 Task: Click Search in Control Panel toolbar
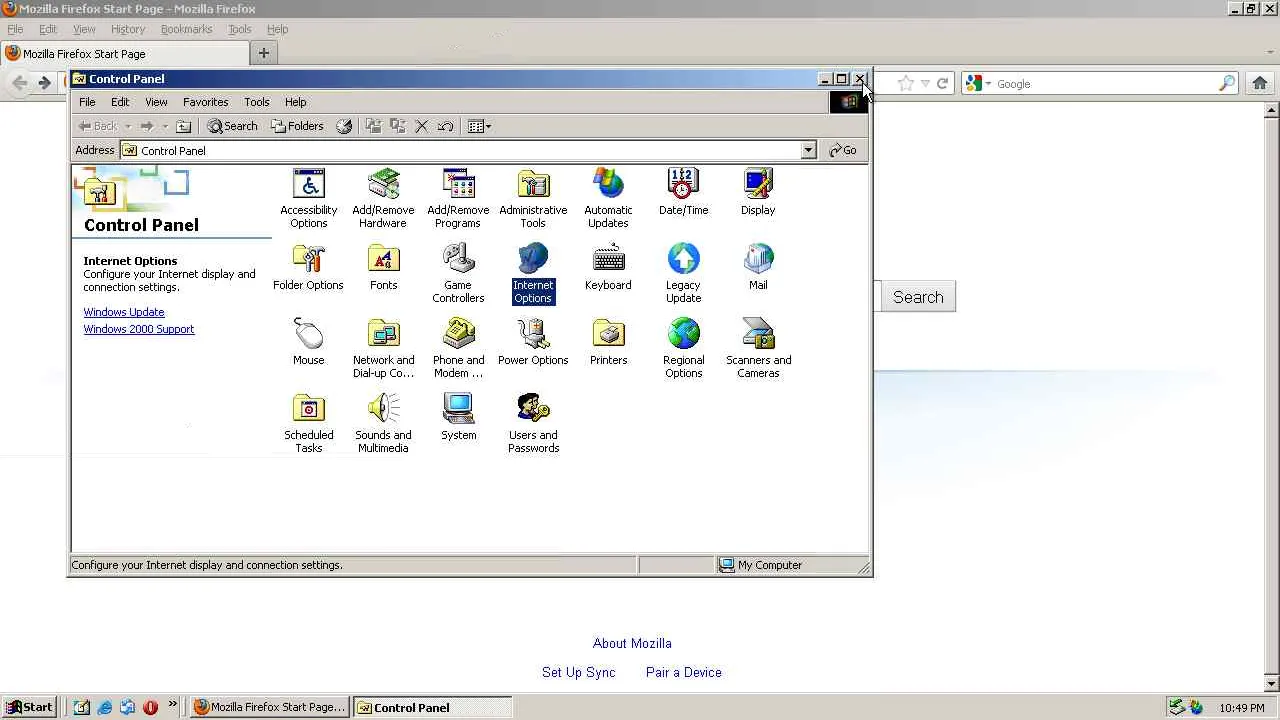pos(232,126)
